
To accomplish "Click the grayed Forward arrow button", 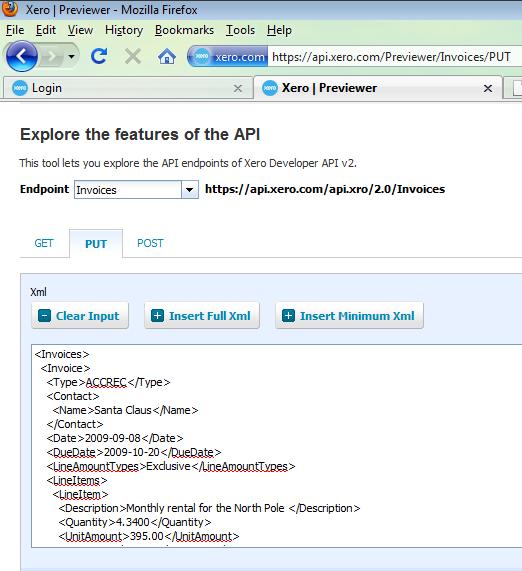I will pos(52,56).
